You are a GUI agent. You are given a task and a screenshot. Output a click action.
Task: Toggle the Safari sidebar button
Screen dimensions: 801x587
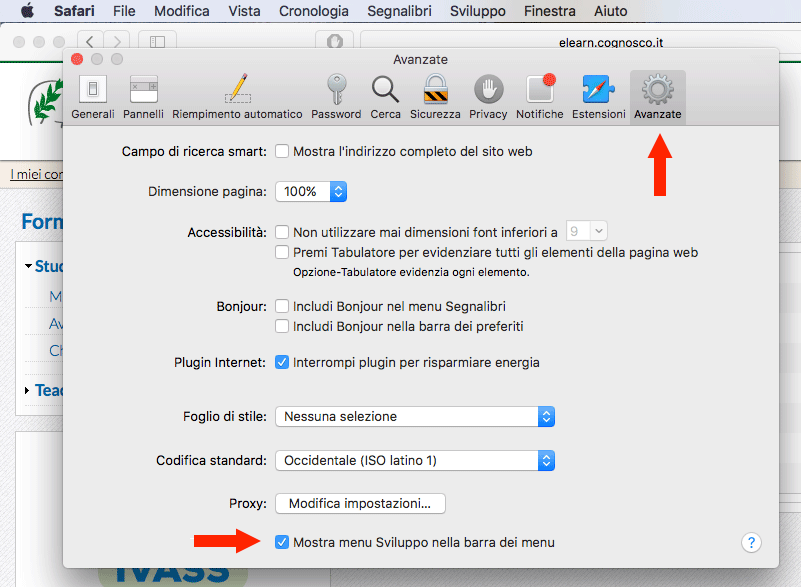pyautogui.click(x=157, y=41)
